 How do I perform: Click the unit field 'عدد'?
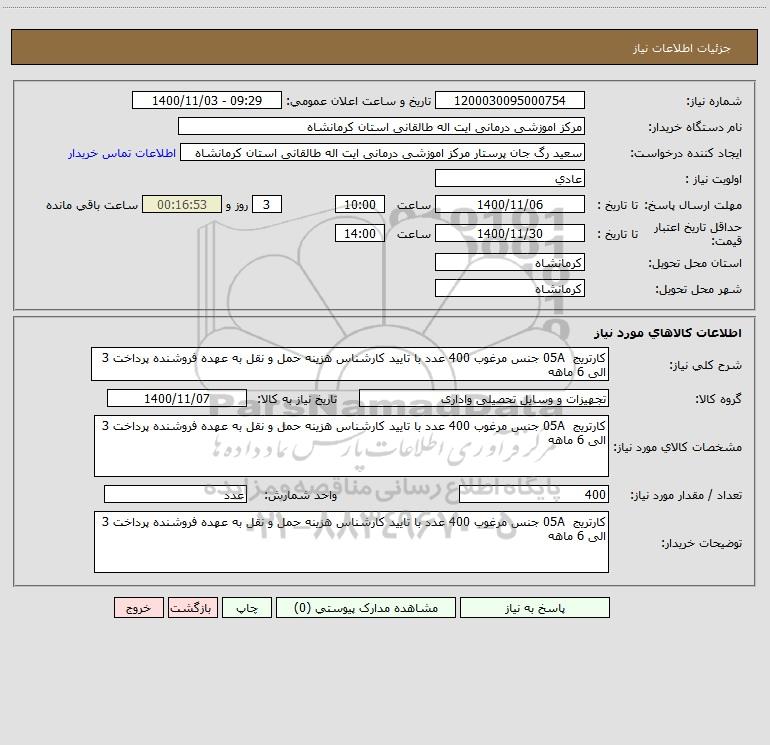[175, 495]
